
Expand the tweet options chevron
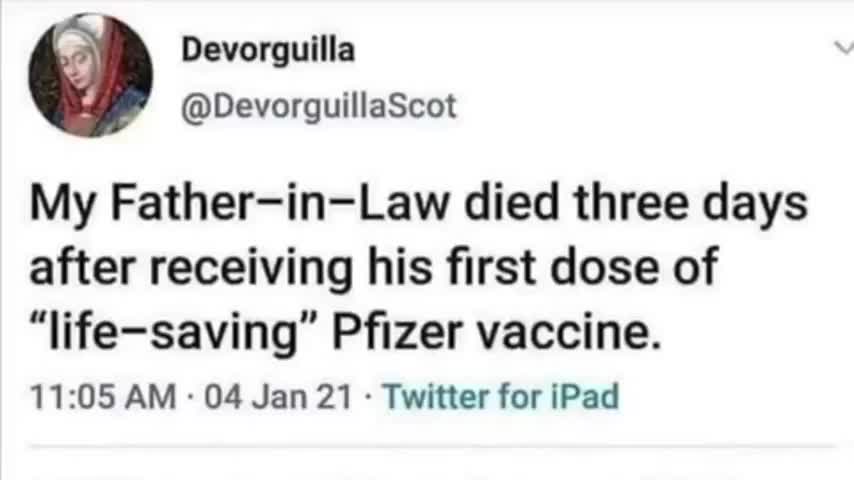(842, 47)
